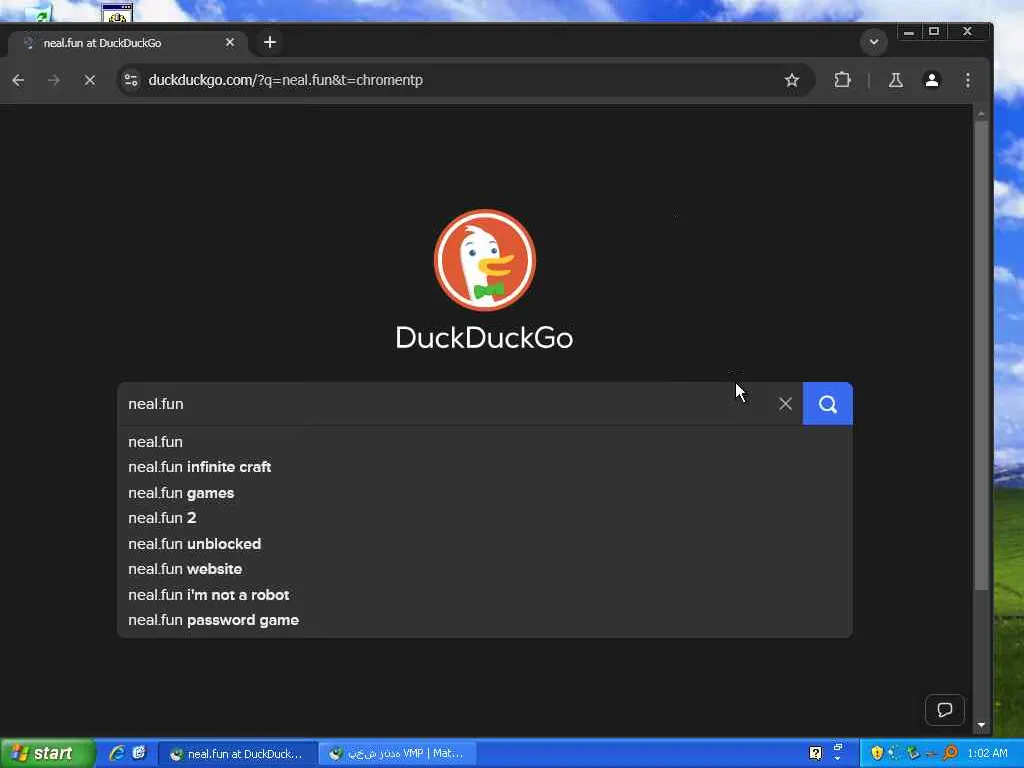This screenshot has width=1024, height=768.
Task: Select suggestion 'neal.fun infinite craft'
Action: [x=485, y=468]
